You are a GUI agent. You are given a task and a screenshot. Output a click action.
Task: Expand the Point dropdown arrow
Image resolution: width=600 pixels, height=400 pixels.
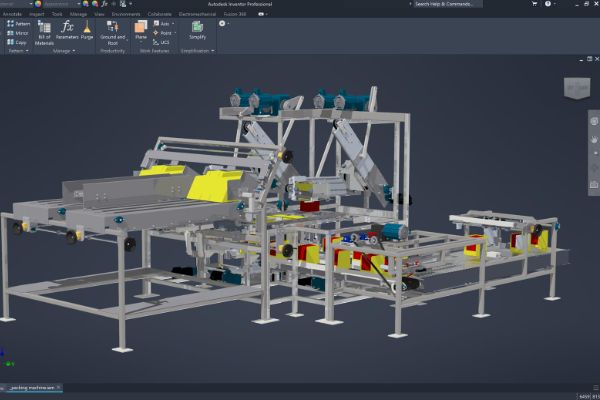tap(175, 33)
